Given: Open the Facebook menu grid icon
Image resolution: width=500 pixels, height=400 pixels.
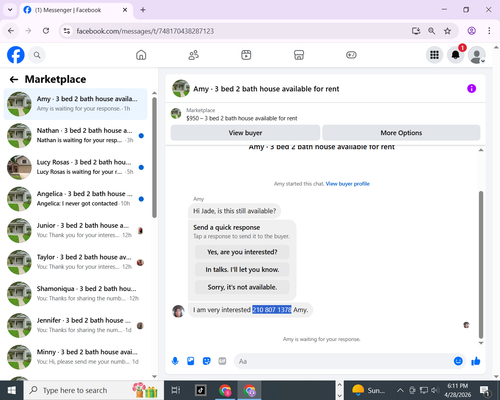Looking at the screenshot, I should click(x=434, y=55).
